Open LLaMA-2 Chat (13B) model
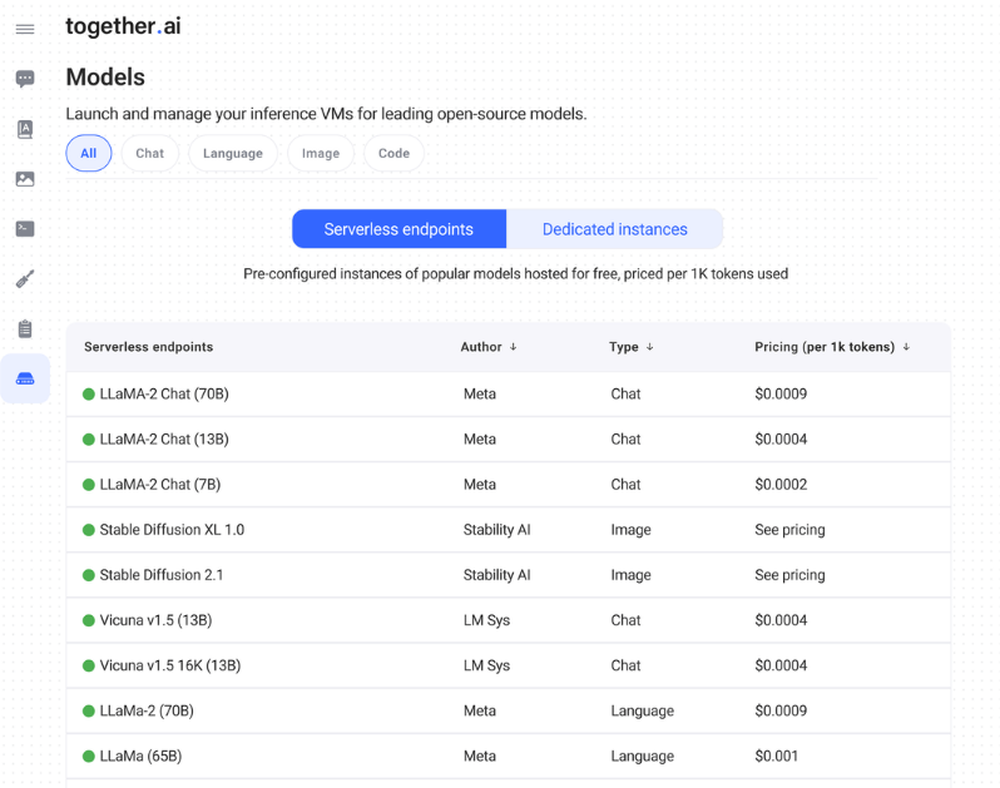The height and width of the screenshot is (788, 1000). click(x=164, y=439)
